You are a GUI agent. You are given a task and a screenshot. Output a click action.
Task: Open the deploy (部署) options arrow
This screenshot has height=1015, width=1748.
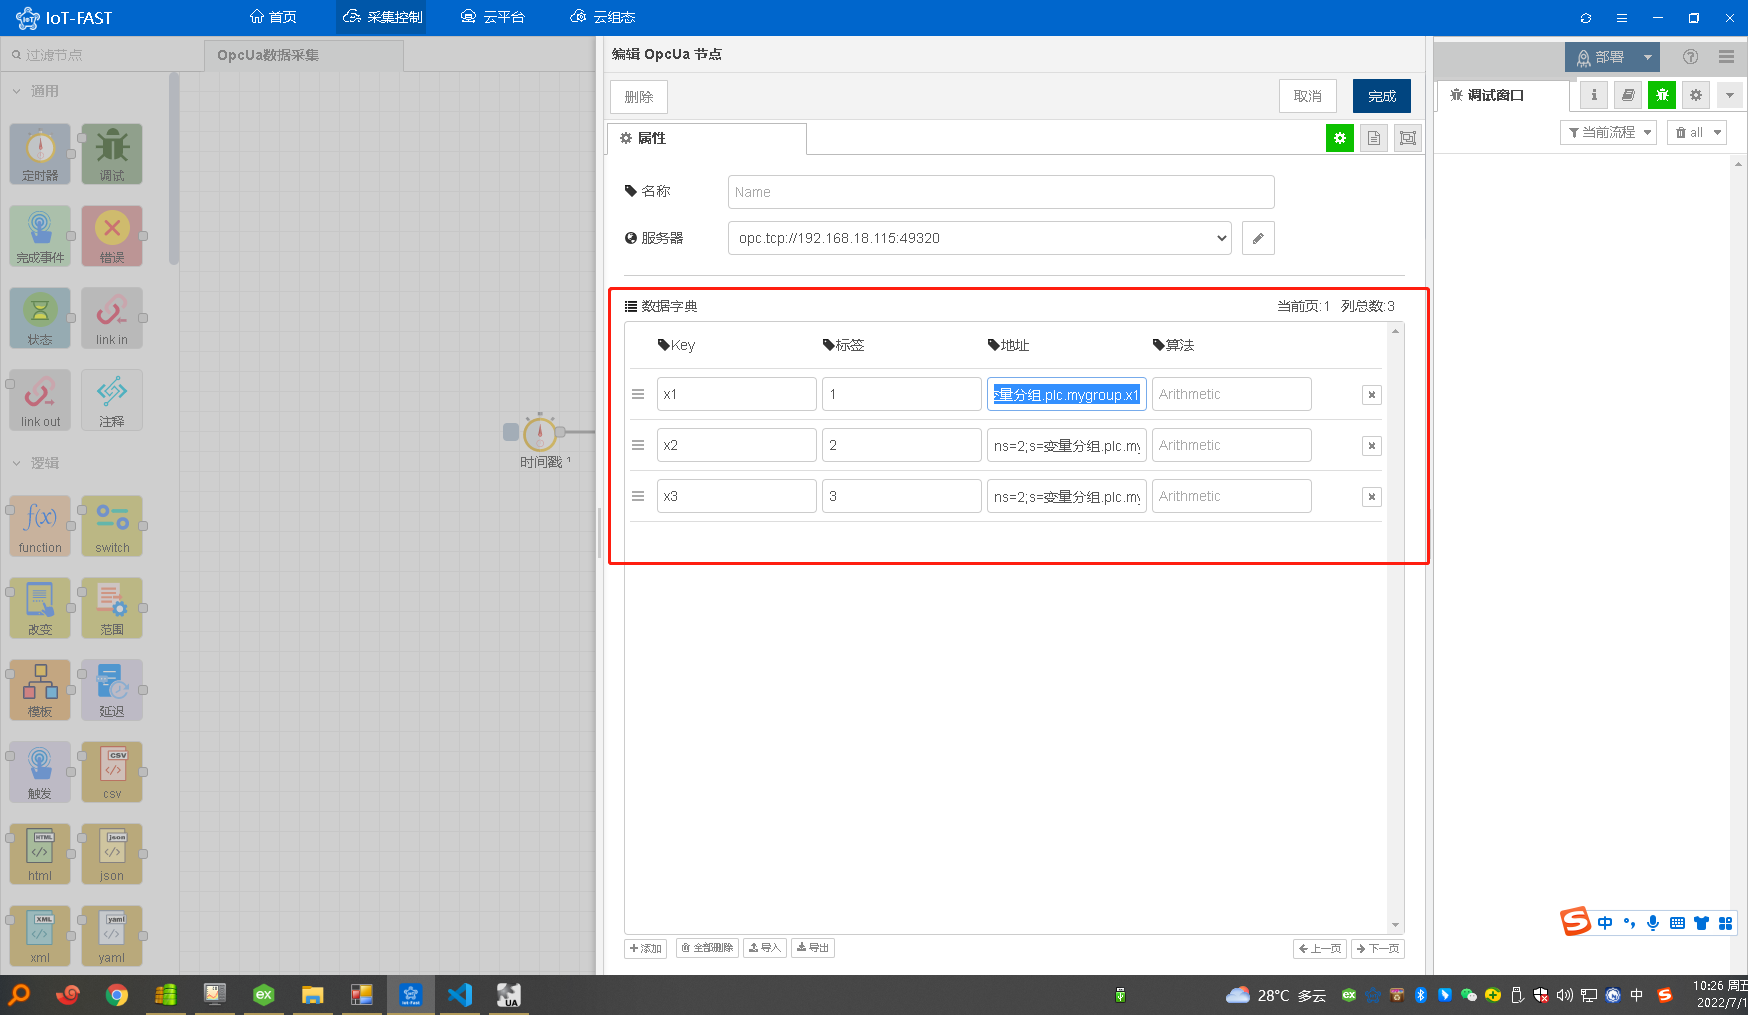[x=1647, y=57]
